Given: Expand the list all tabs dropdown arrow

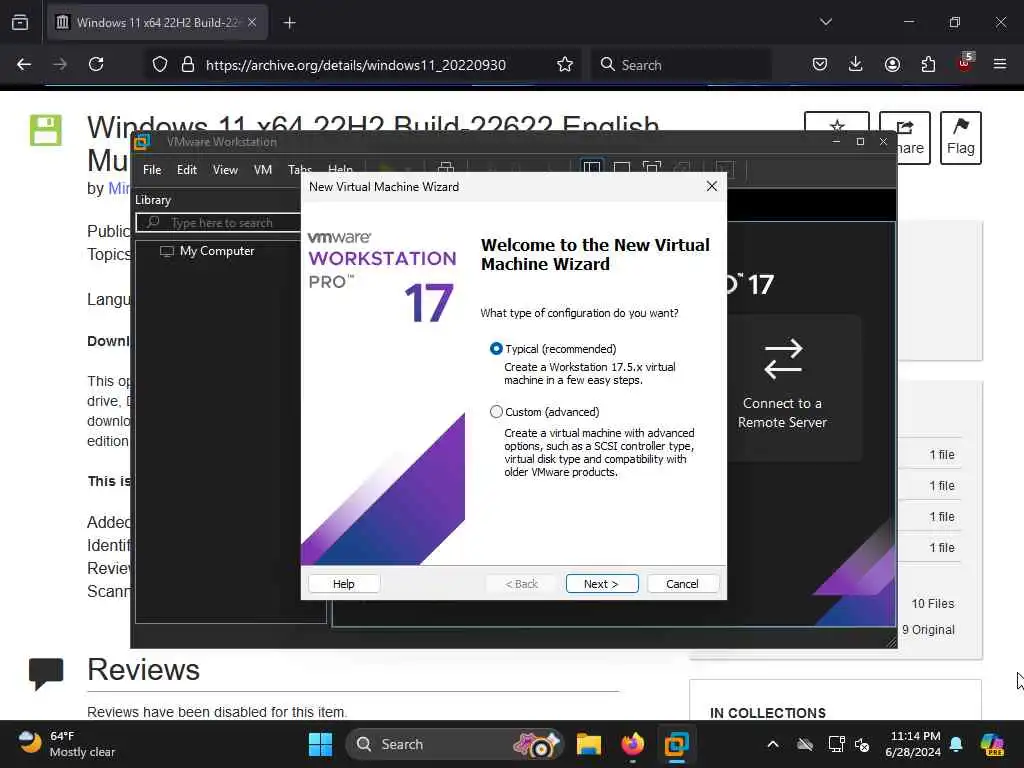Looking at the screenshot, I should [825, 22].
